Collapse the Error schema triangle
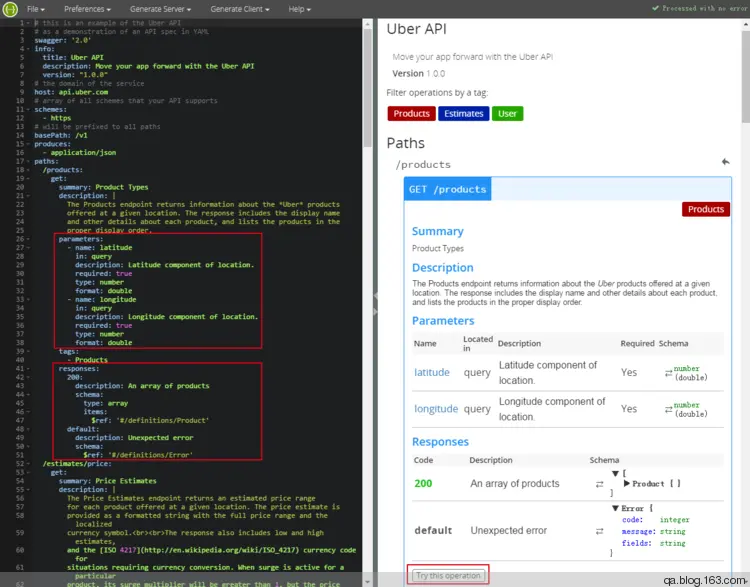 point(616,508)
